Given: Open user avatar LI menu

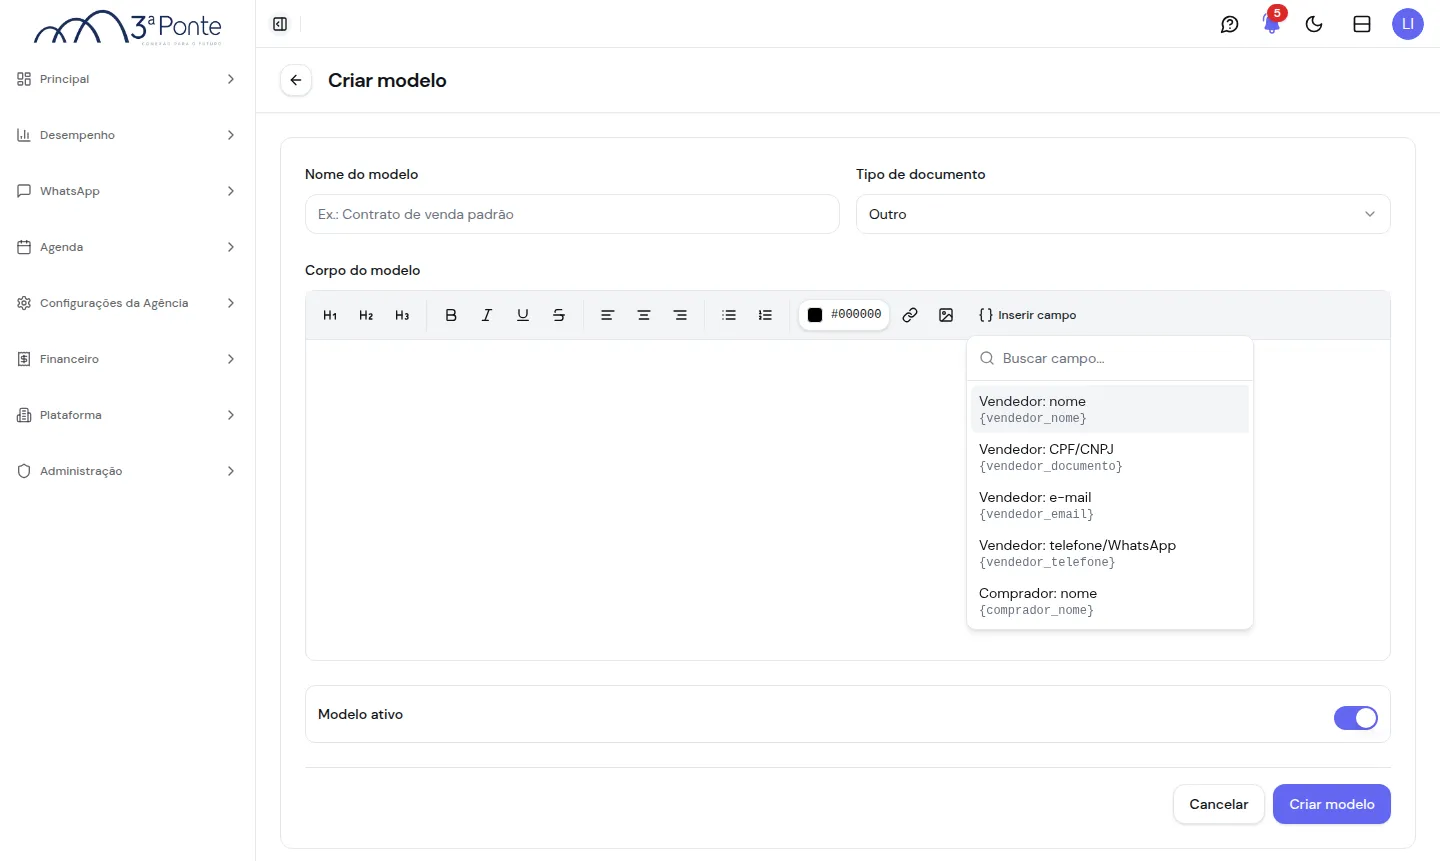Looking at the screenshot, I should tap(1408, 24).
